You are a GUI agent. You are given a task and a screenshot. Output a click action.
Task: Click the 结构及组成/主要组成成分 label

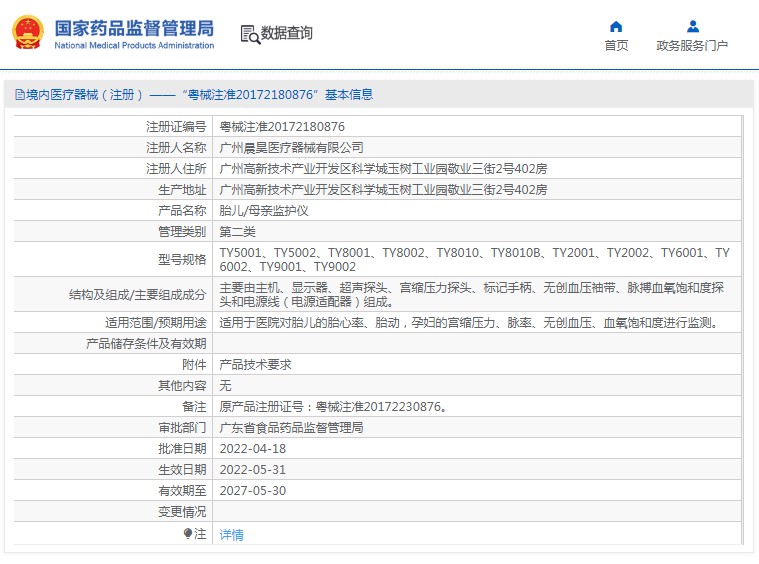[x=137, y=294]
